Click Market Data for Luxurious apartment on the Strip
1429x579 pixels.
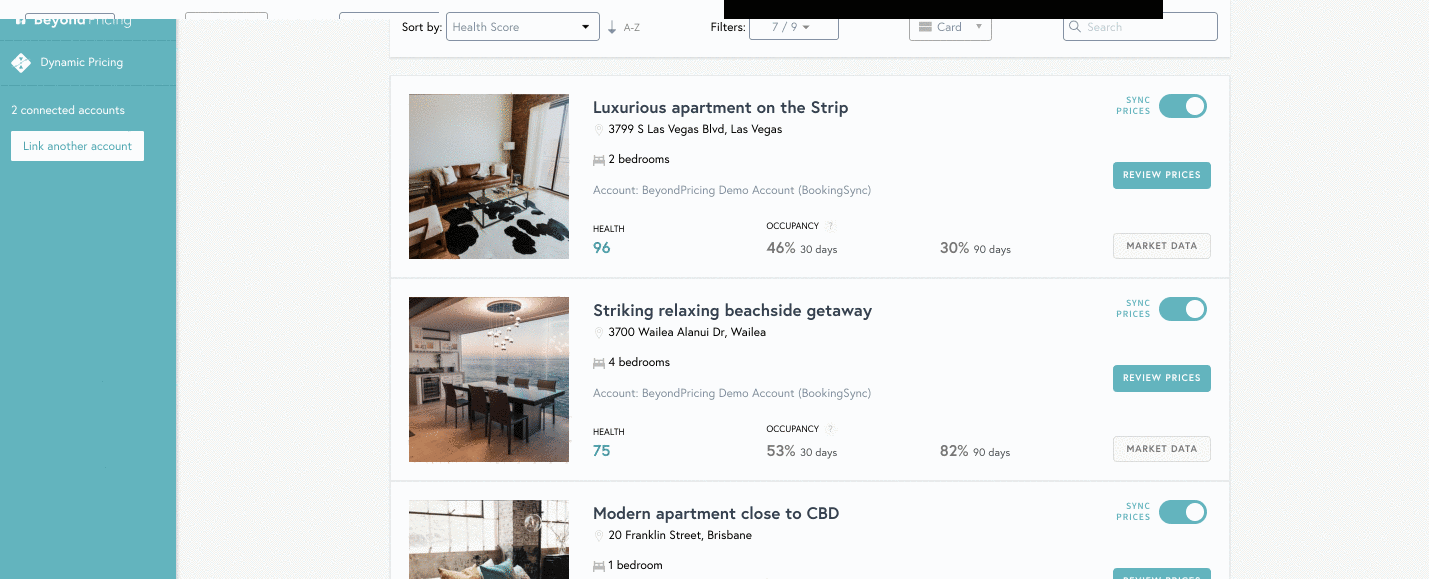tap(1162, 246)
